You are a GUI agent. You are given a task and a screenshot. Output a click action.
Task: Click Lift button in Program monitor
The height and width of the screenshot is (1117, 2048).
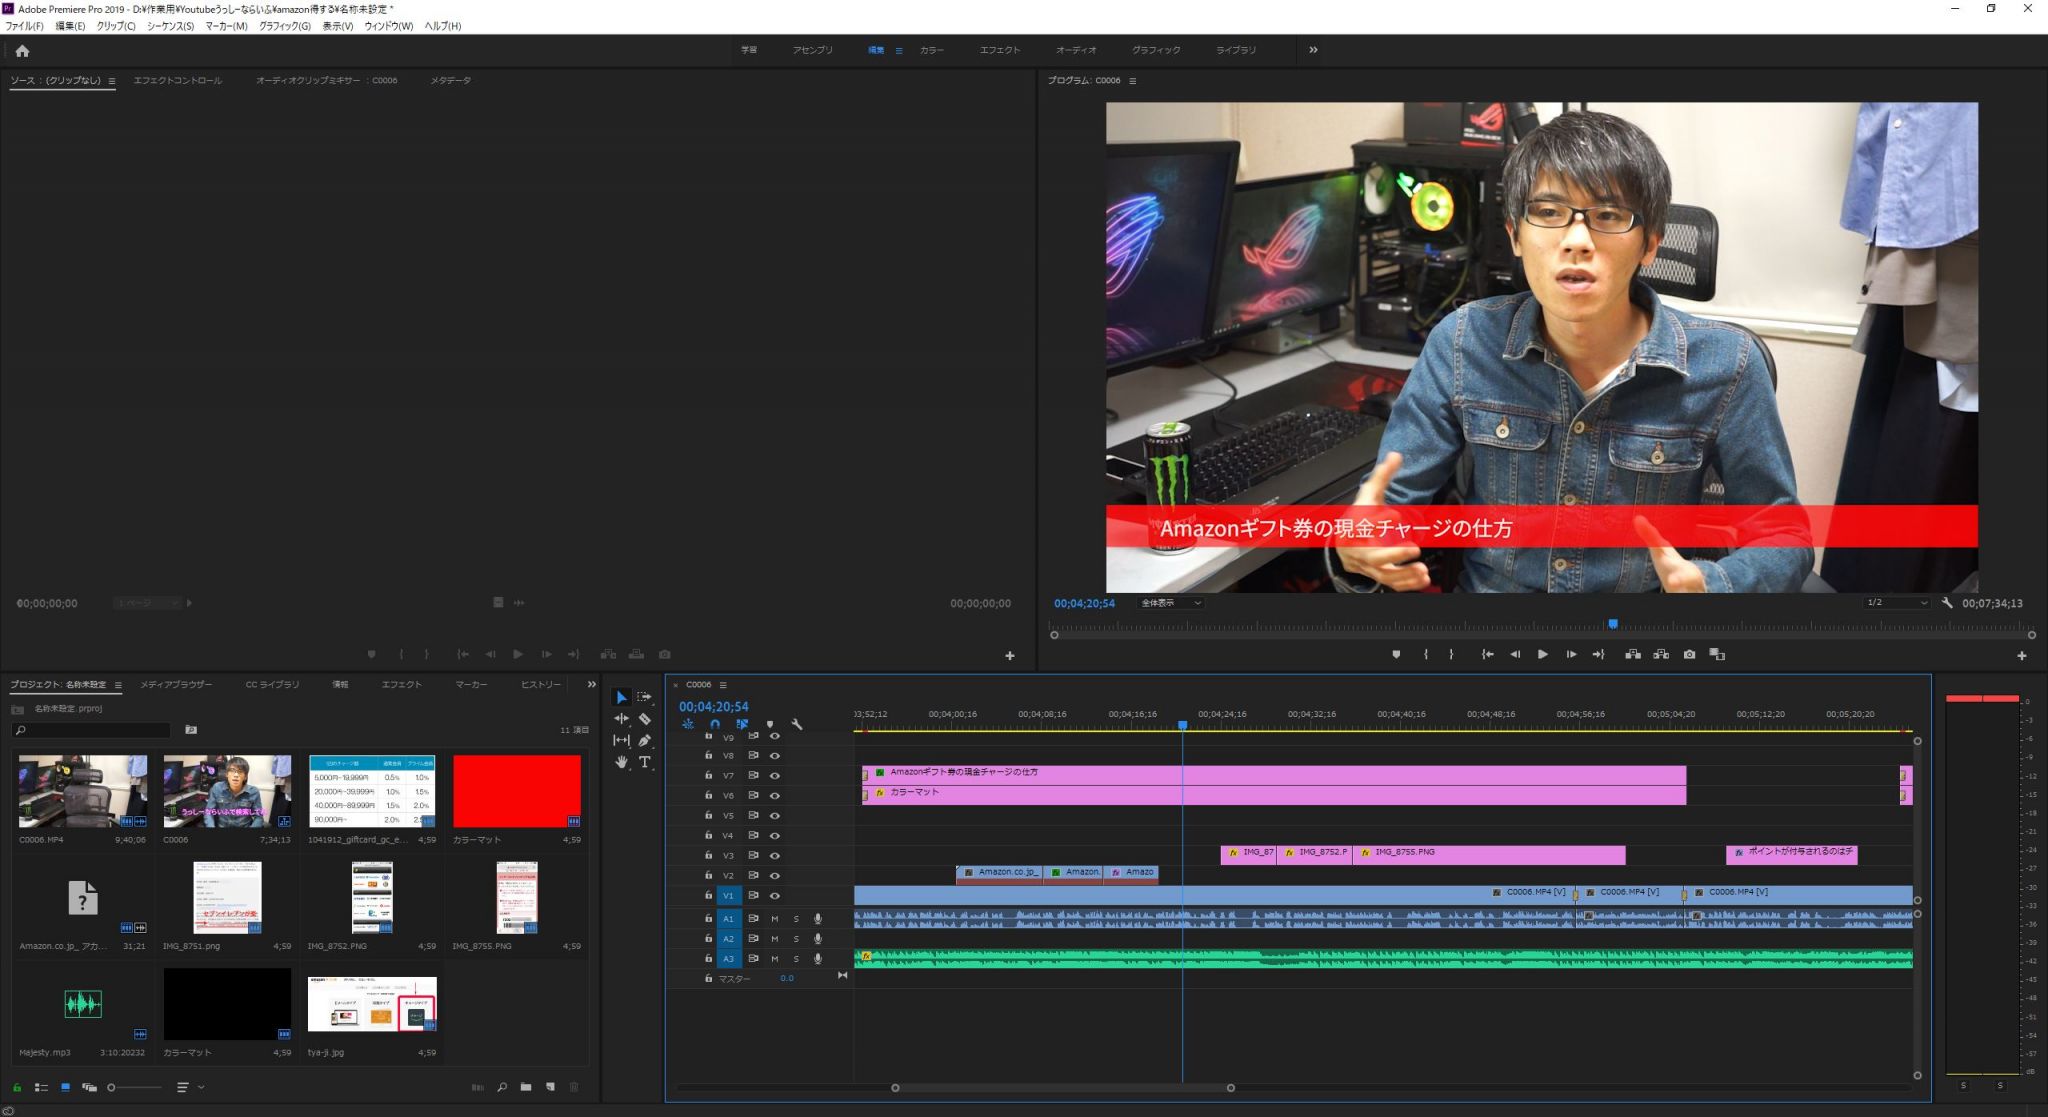pos(1633,654)
